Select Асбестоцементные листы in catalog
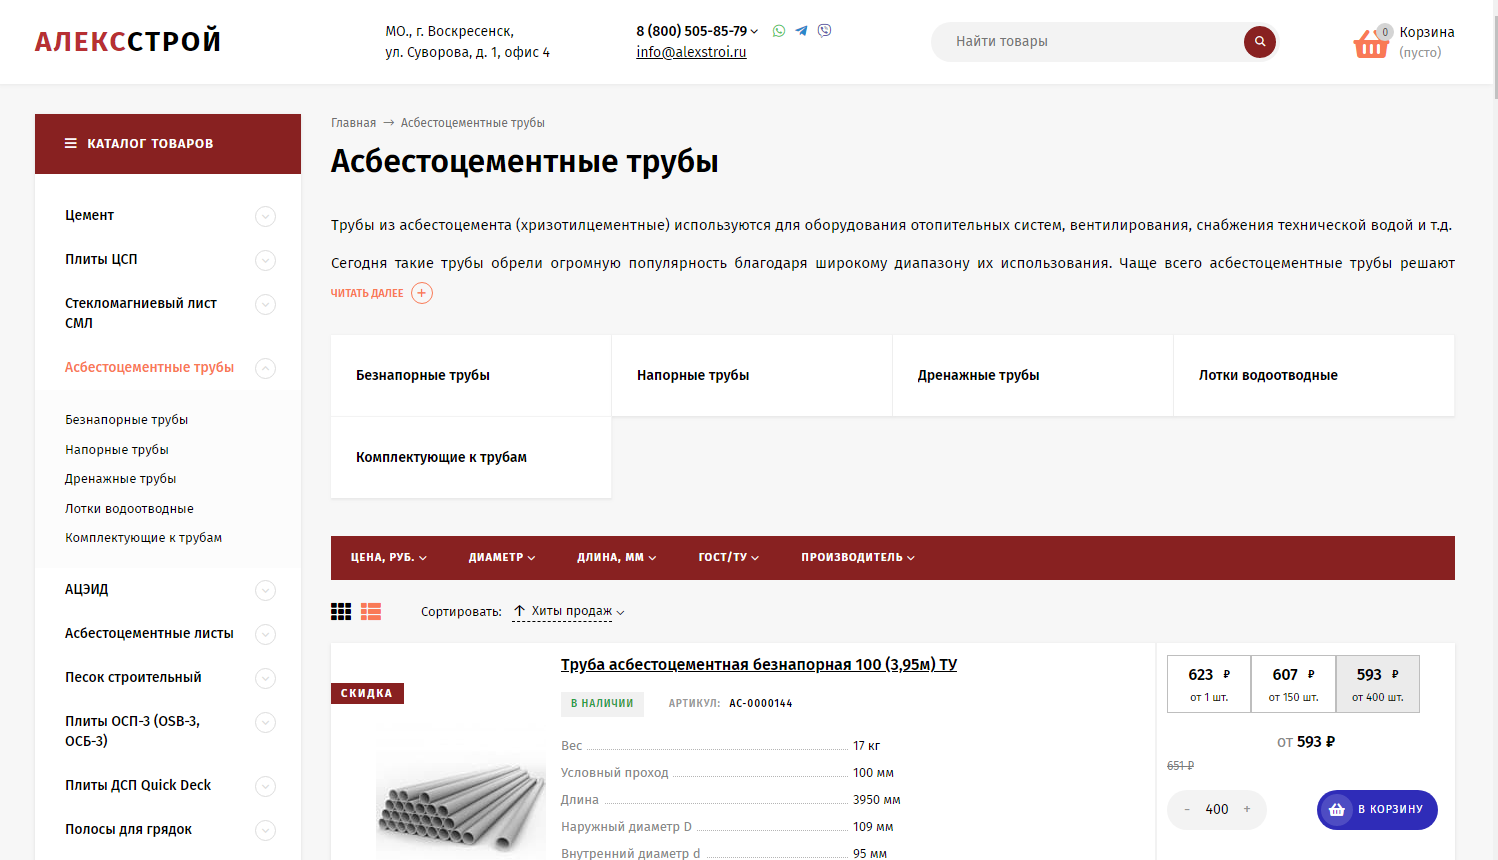1498x860 pixels. click(149, 634)
